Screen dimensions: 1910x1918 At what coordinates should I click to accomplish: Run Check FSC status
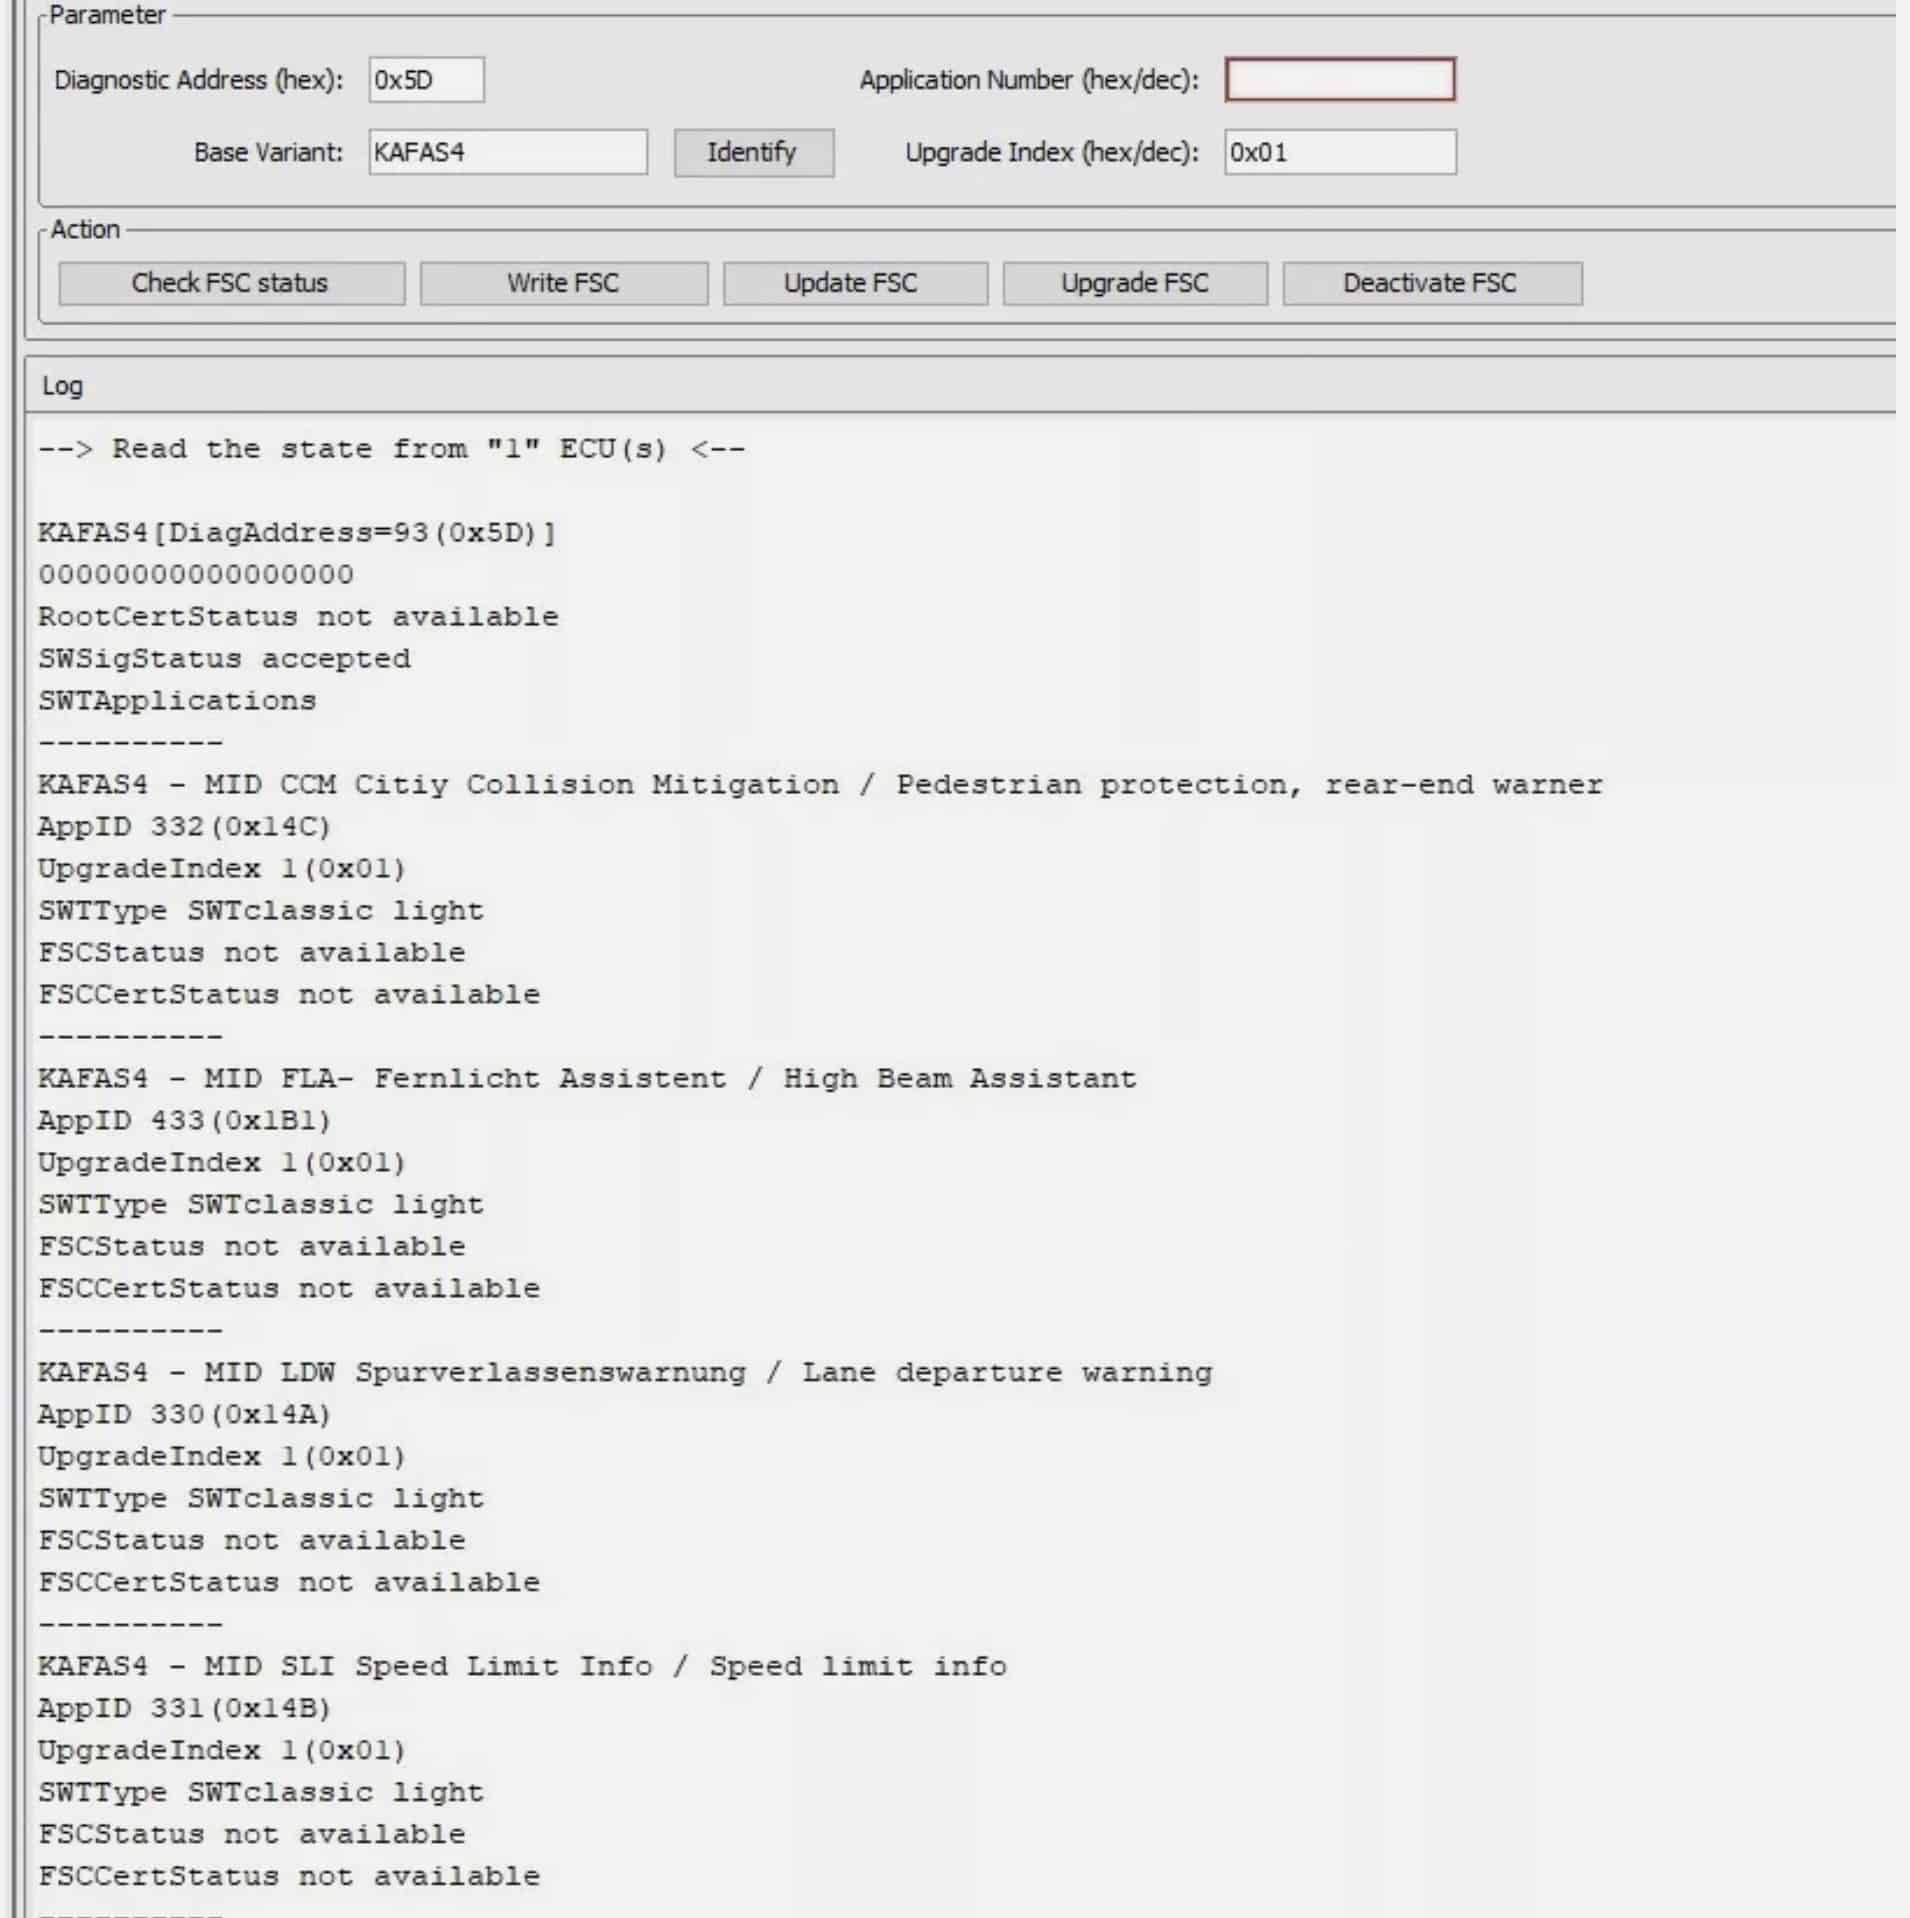[x=231, y=283]
